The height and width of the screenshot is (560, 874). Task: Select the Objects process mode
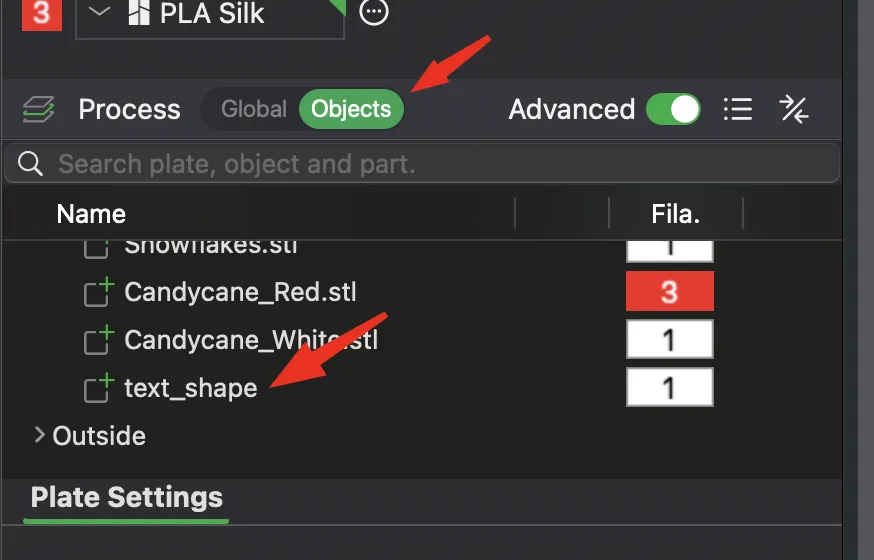tap(351, 109)
